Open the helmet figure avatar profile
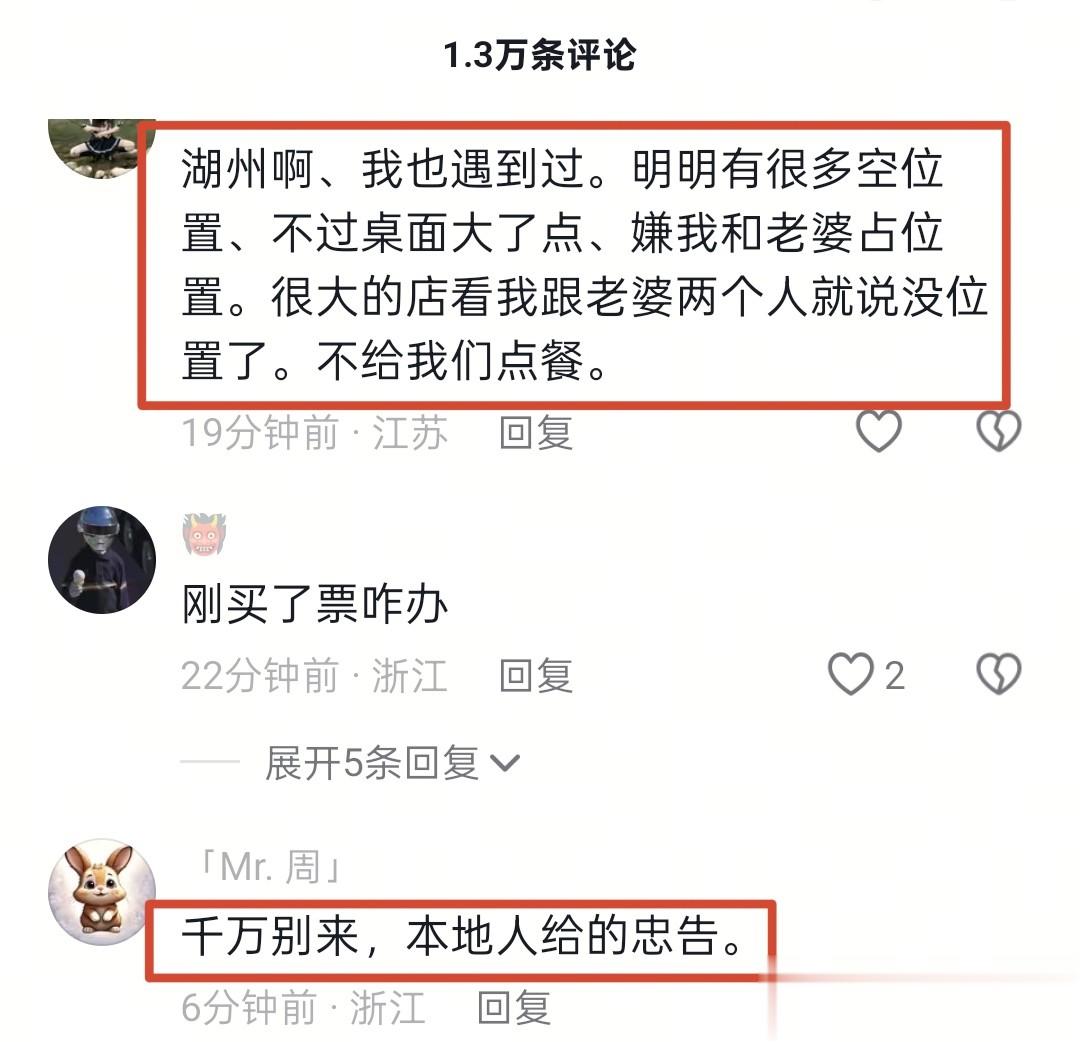 102,560
